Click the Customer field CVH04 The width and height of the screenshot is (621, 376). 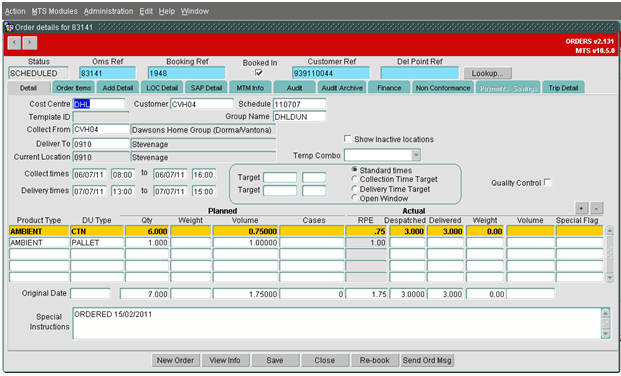(202, 104)
